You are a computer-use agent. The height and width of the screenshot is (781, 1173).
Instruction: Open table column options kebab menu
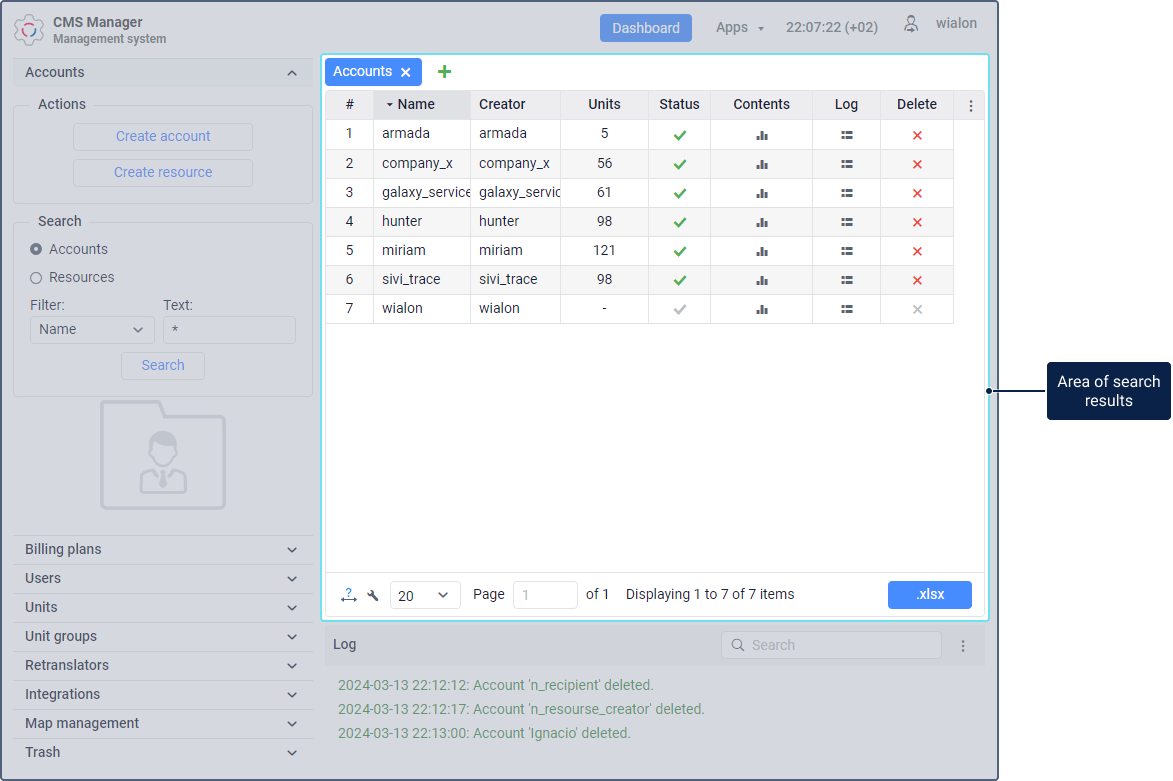971,106
